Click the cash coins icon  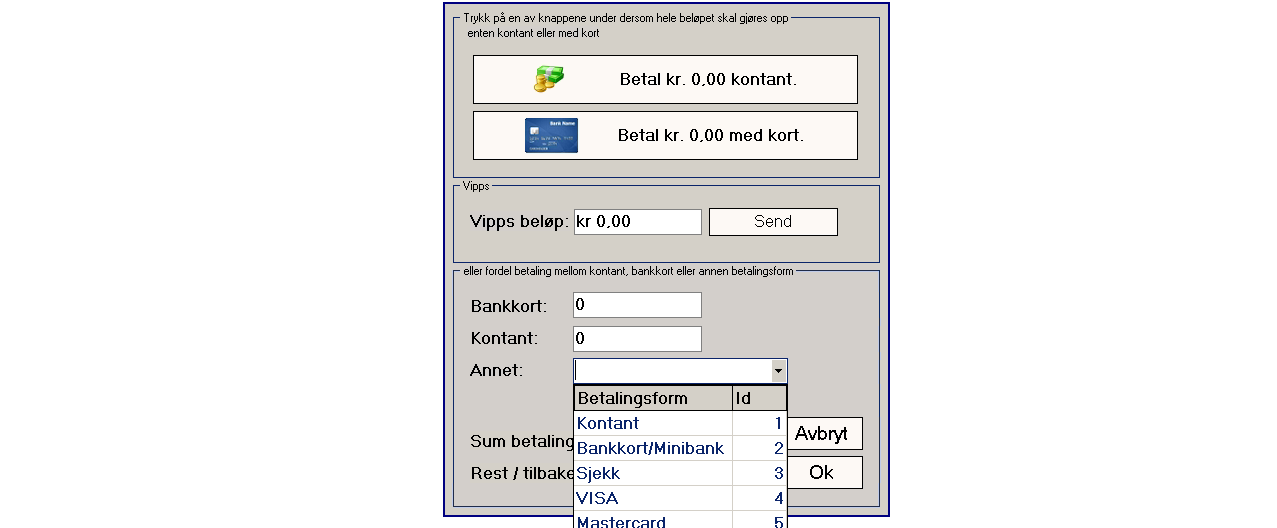click(x=548, y=79)
